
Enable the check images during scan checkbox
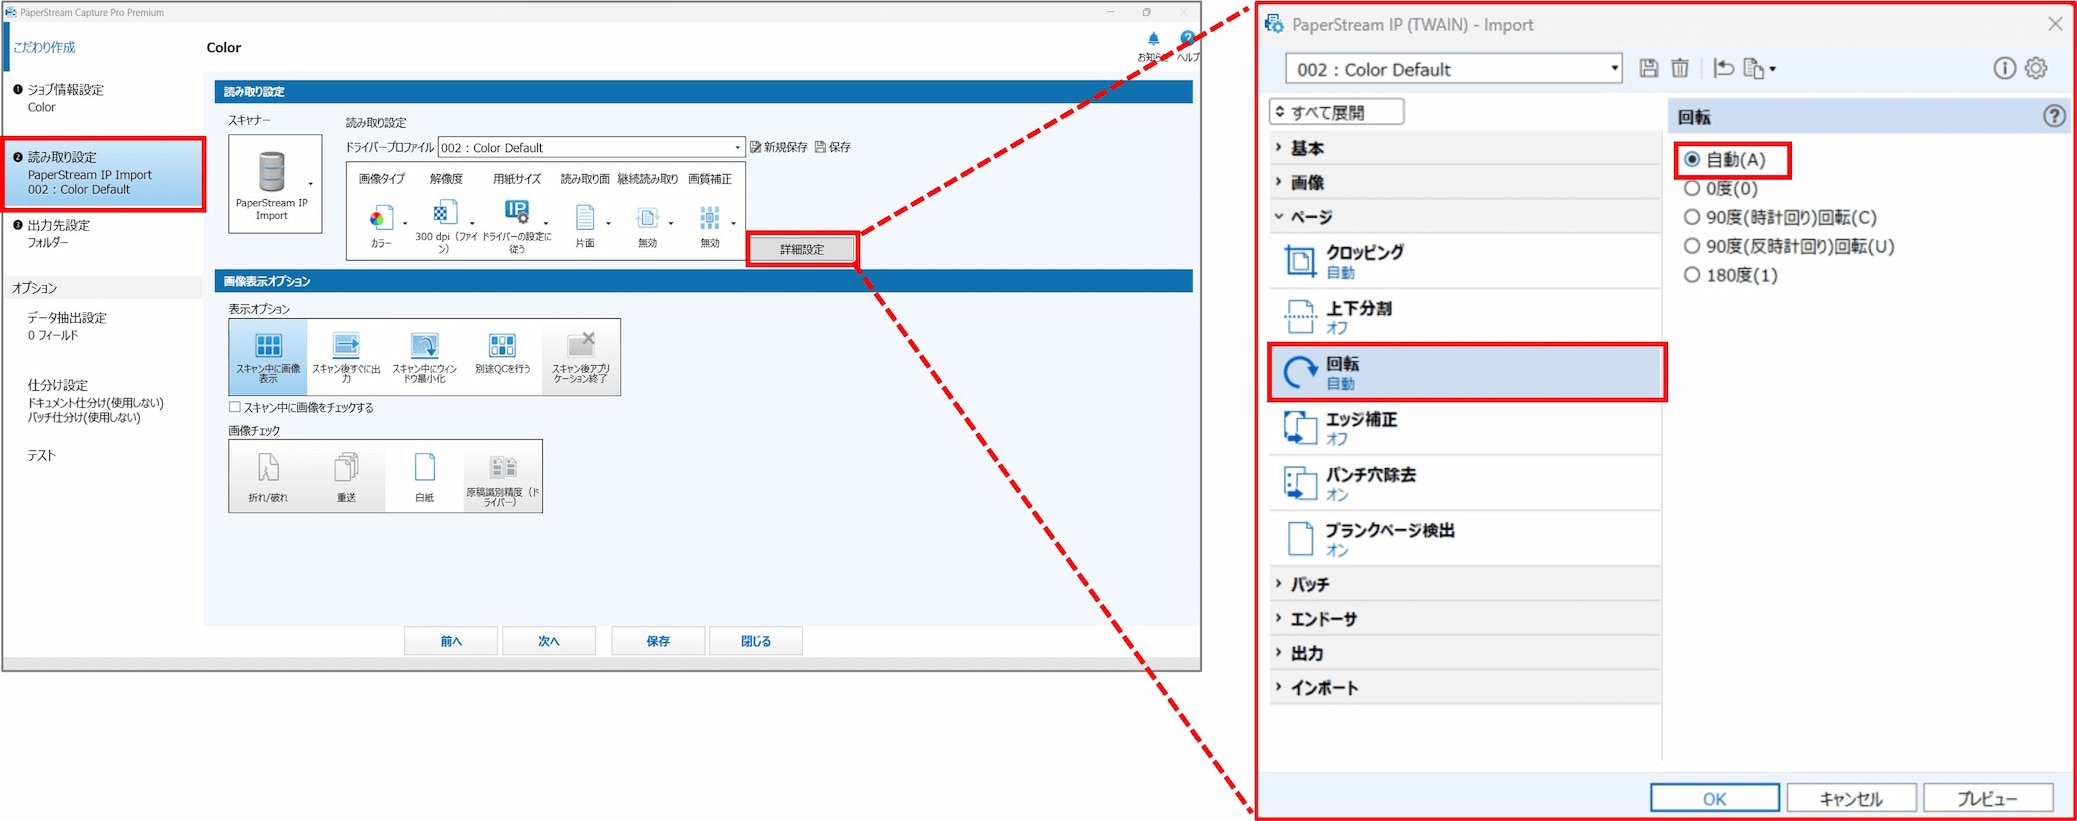pyautogui.click(x=235, y=408)
